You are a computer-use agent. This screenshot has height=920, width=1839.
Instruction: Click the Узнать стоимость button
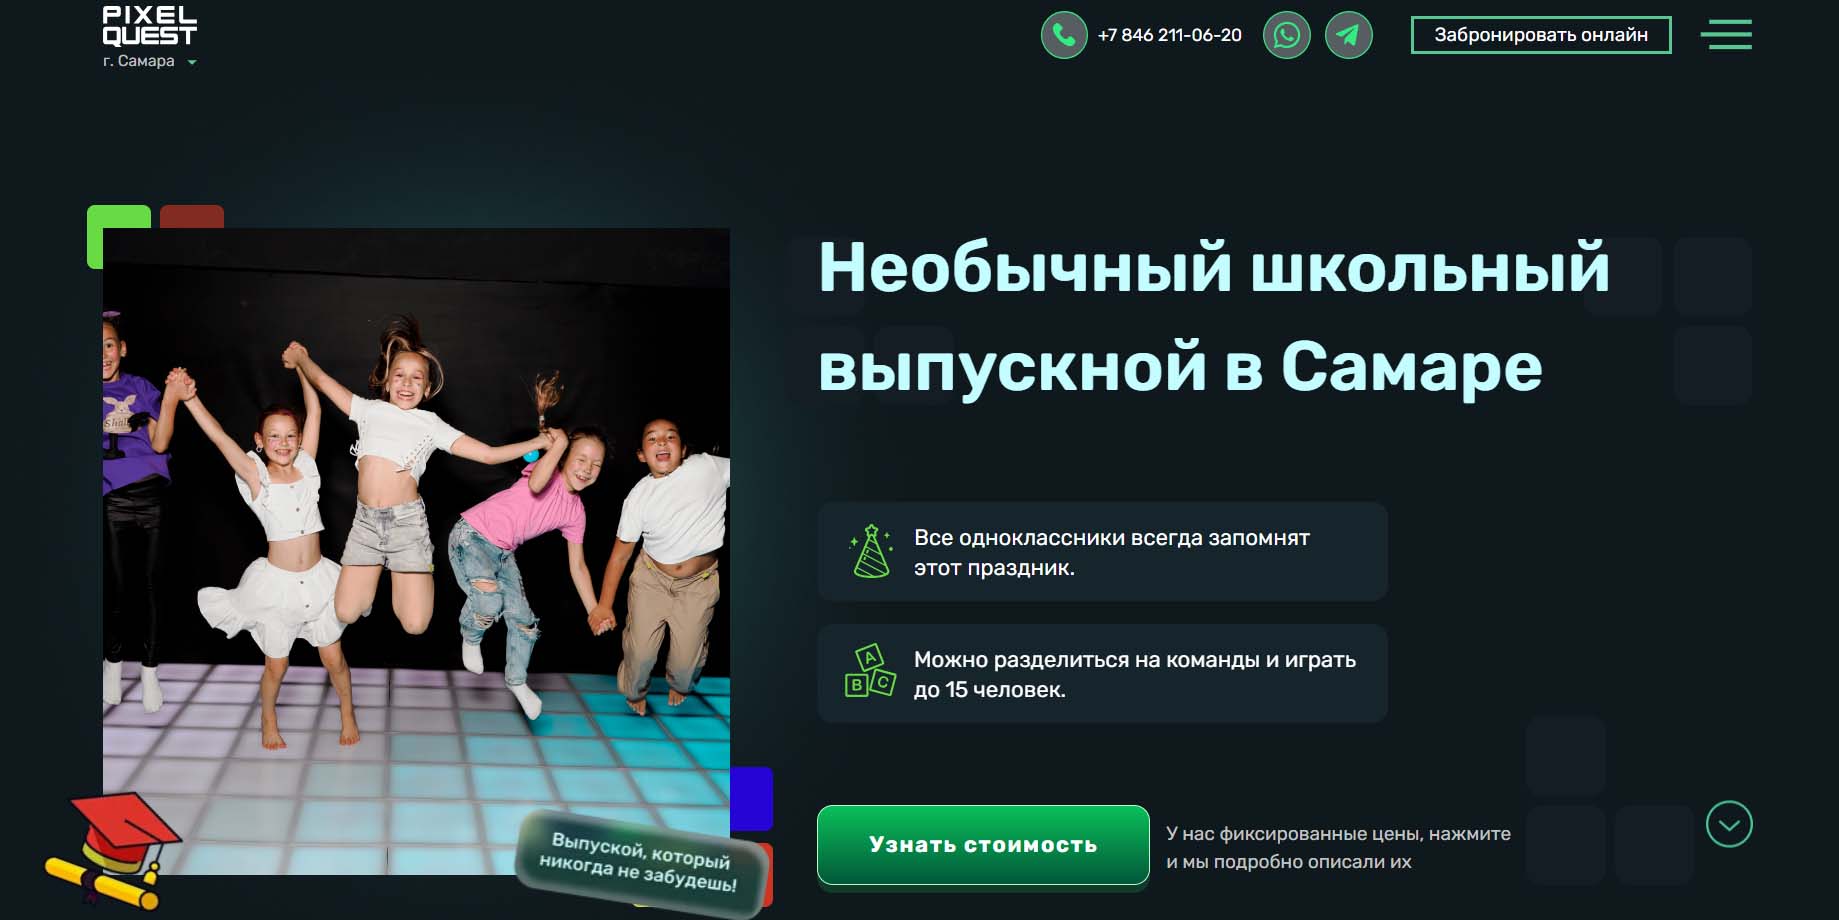[x=982, y=845]
